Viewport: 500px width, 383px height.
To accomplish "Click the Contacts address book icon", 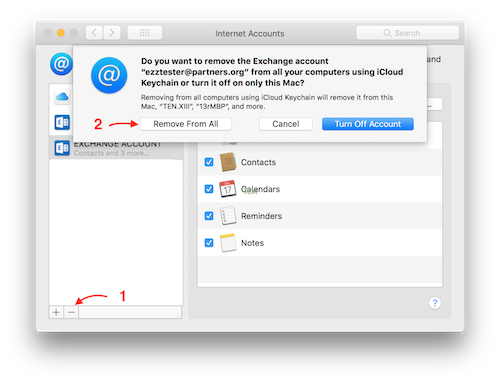I will pos(228,162).
